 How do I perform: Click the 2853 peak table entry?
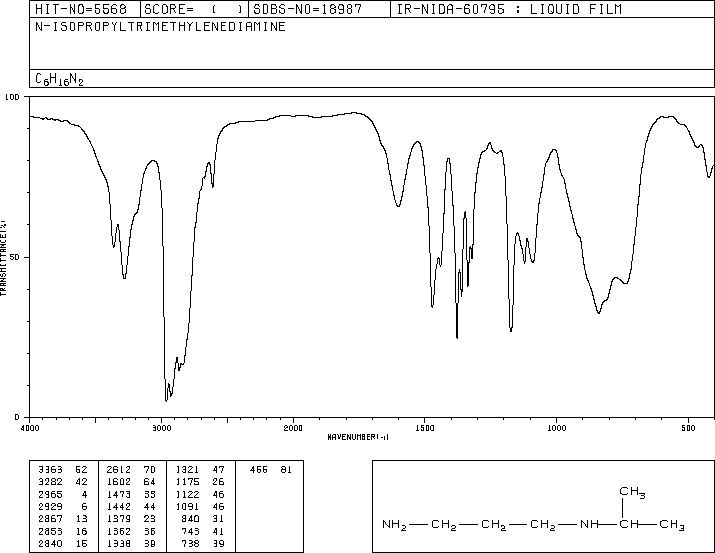coord(62,531)
